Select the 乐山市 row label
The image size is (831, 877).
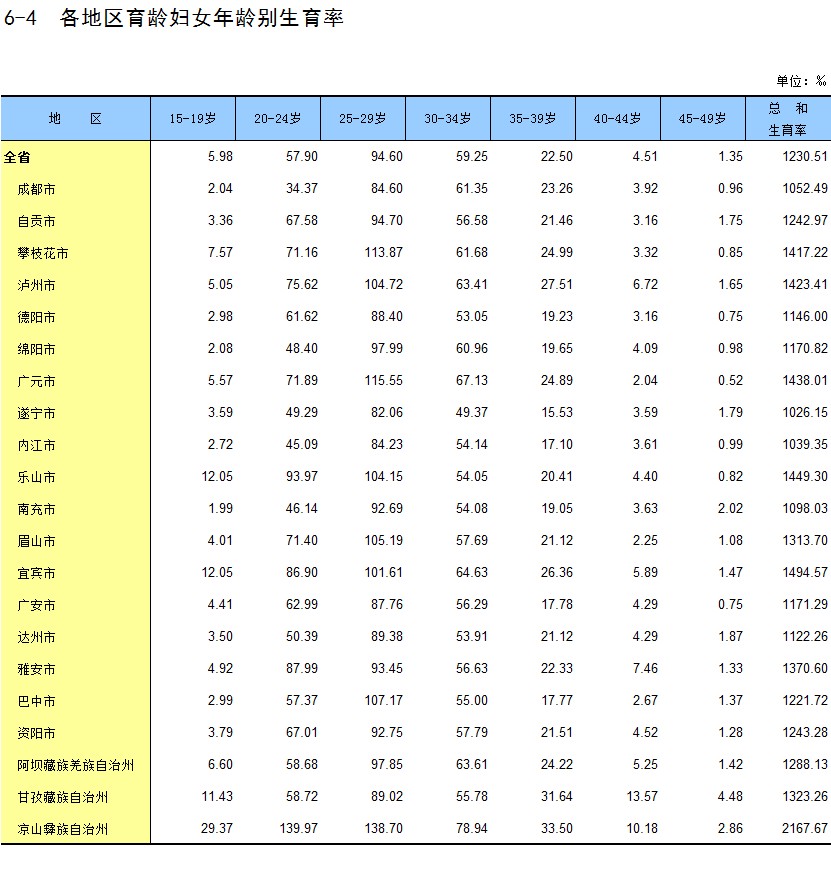coord(36,477)
